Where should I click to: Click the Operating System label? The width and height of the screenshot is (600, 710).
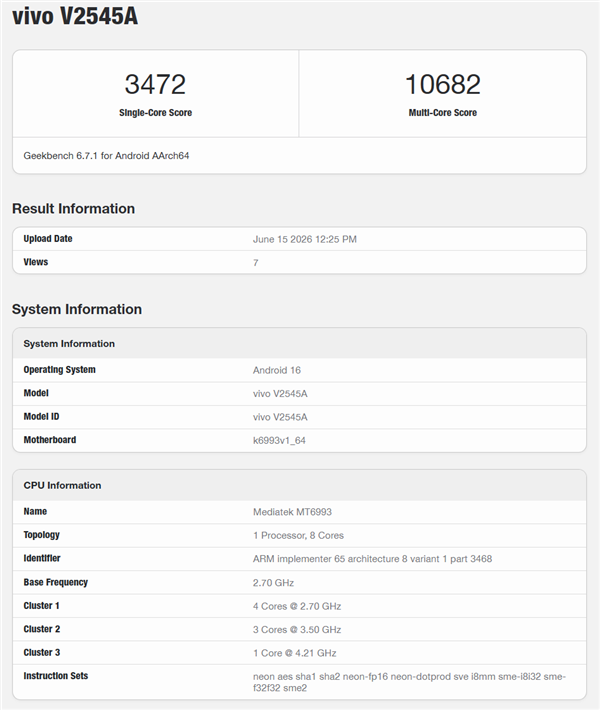[60, 369]
